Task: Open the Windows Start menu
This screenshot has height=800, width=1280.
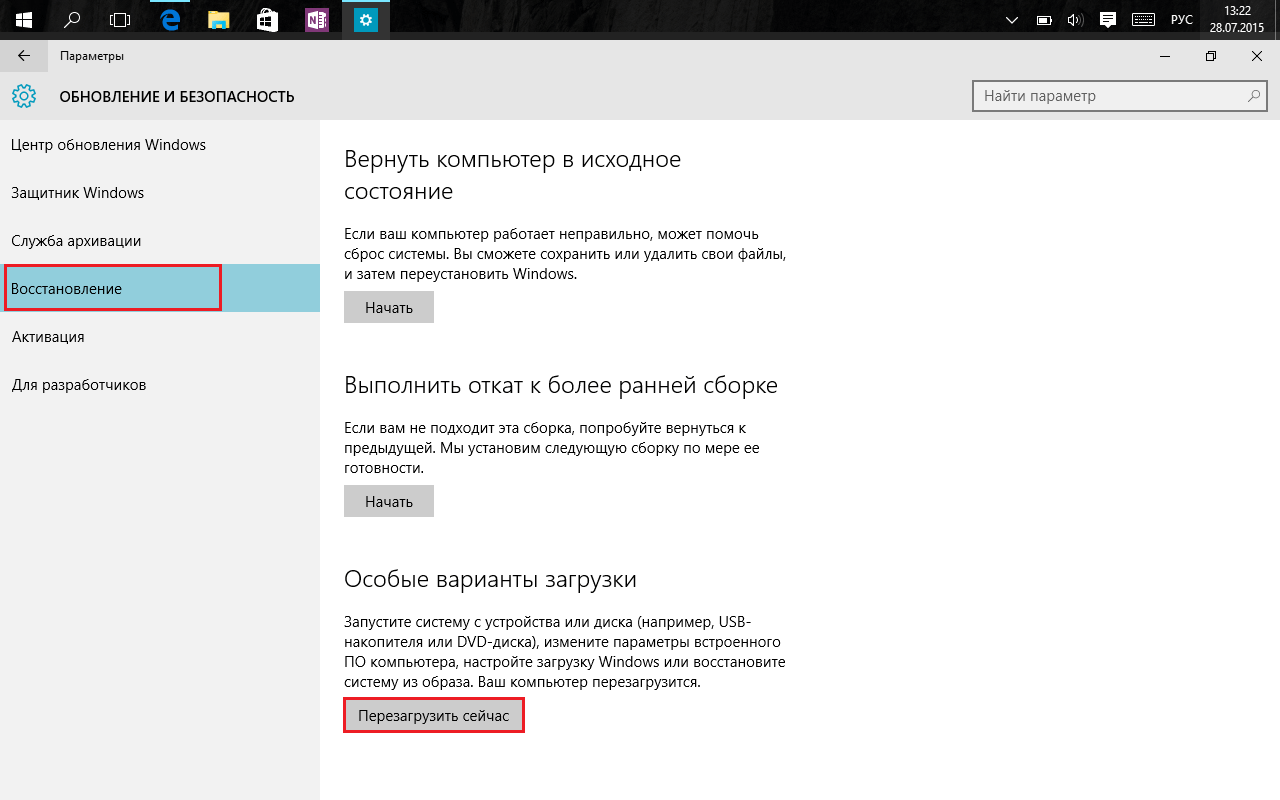Action: pos(24,19)
